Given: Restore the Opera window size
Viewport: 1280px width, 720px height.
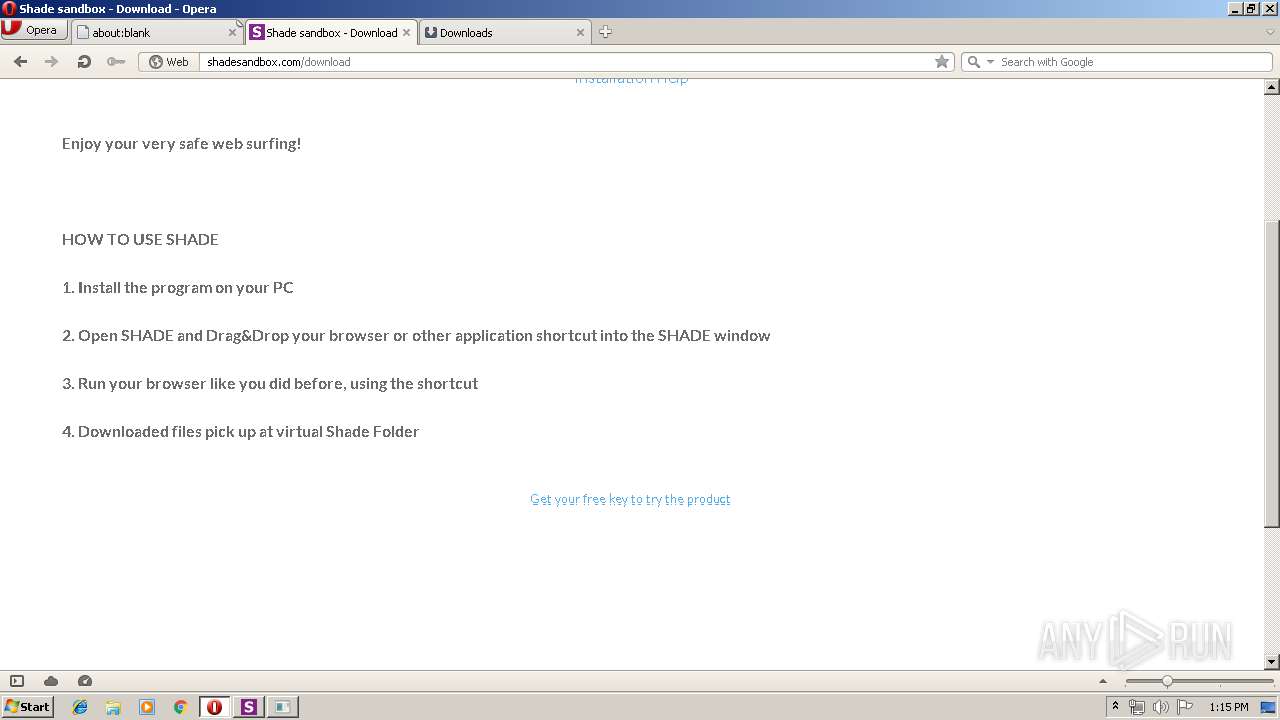Looking at the screenshot, I should pyautogui.click(x=1251, y=8).
